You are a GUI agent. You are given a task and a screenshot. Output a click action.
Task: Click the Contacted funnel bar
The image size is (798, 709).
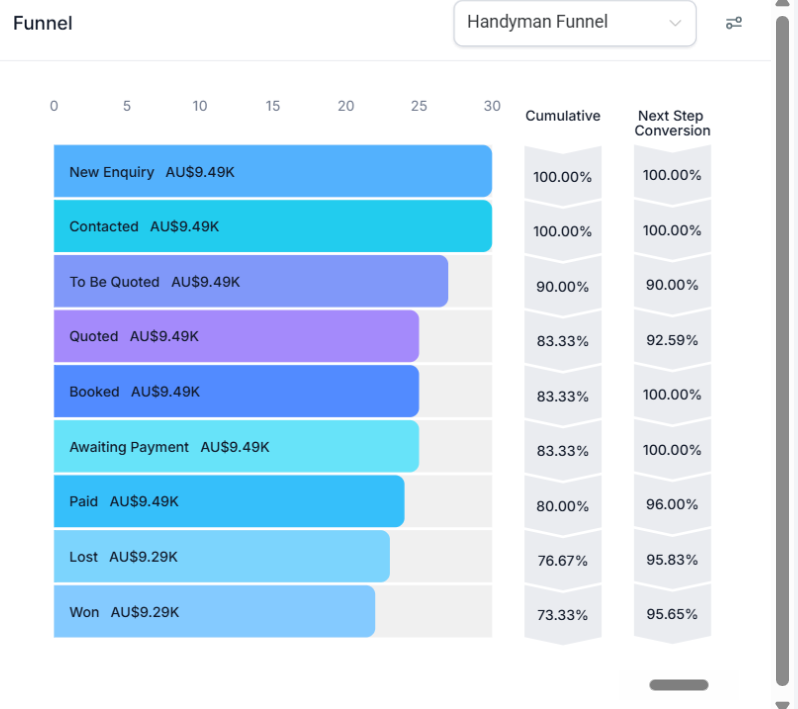[x=273, y=226]
